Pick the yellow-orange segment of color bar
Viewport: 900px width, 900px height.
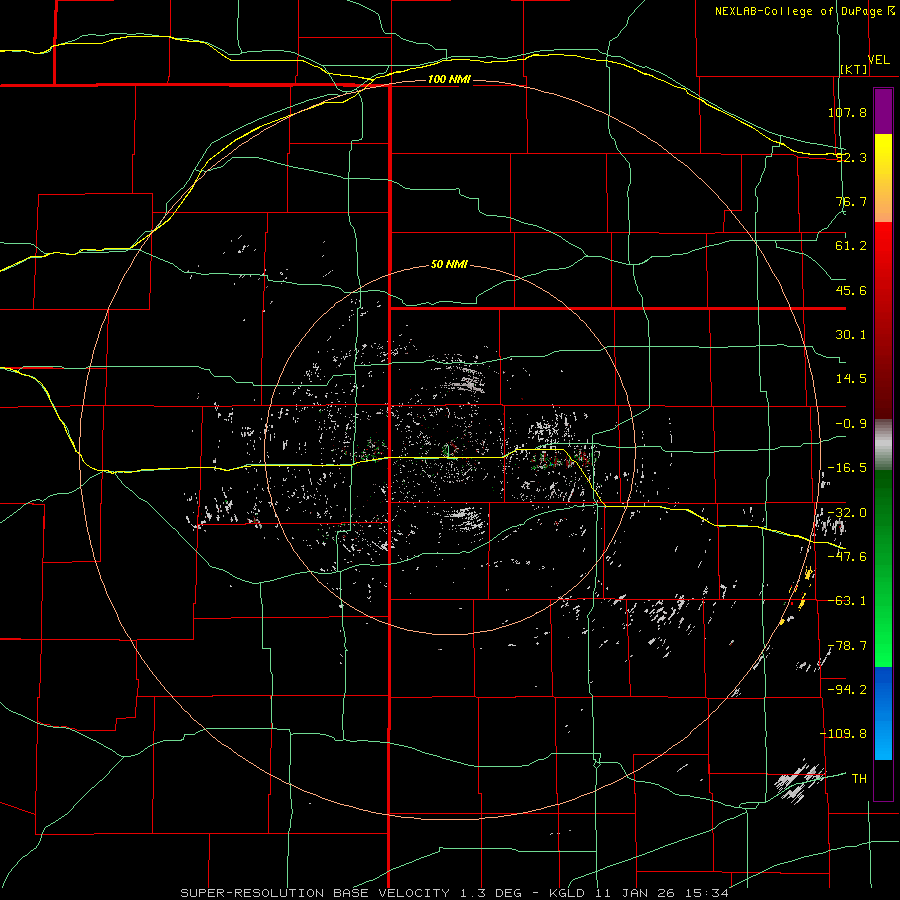tap(883, 178)
